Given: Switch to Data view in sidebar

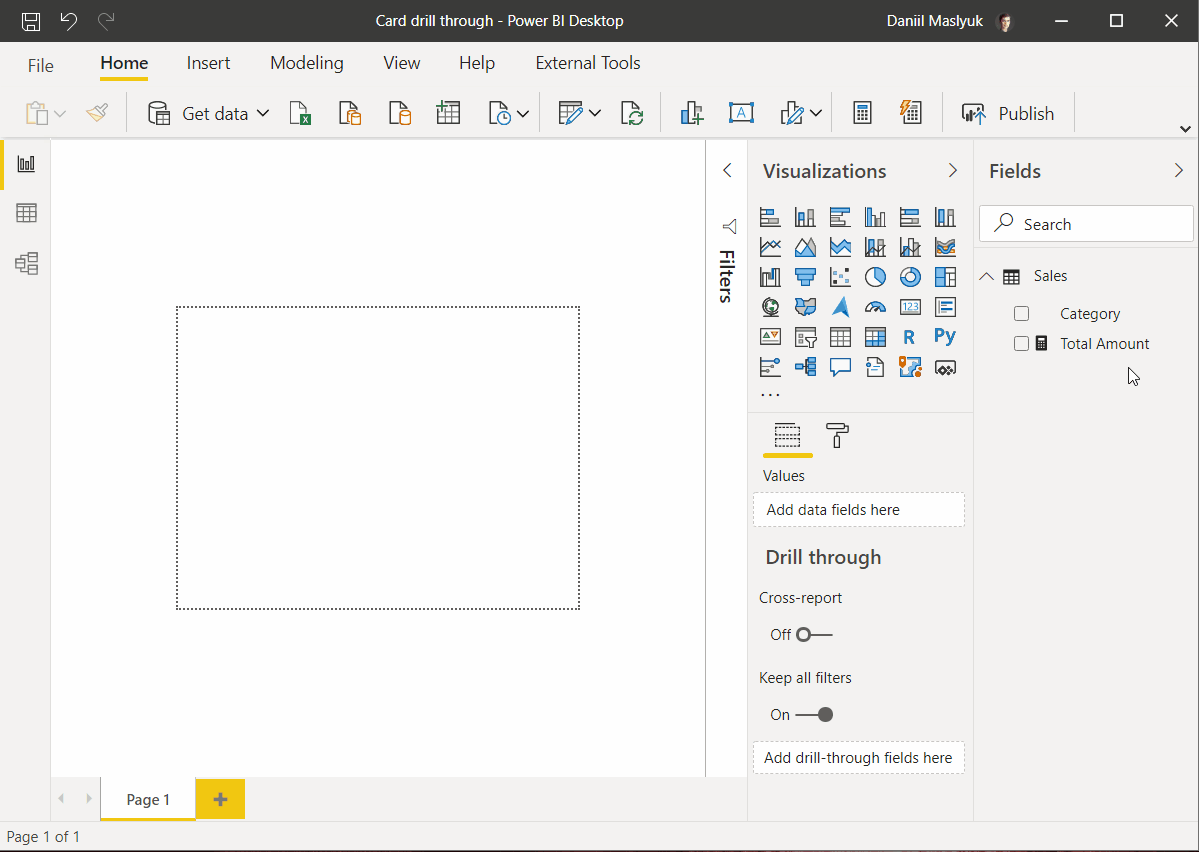Looking at the screenshot, I should (26, 213).
